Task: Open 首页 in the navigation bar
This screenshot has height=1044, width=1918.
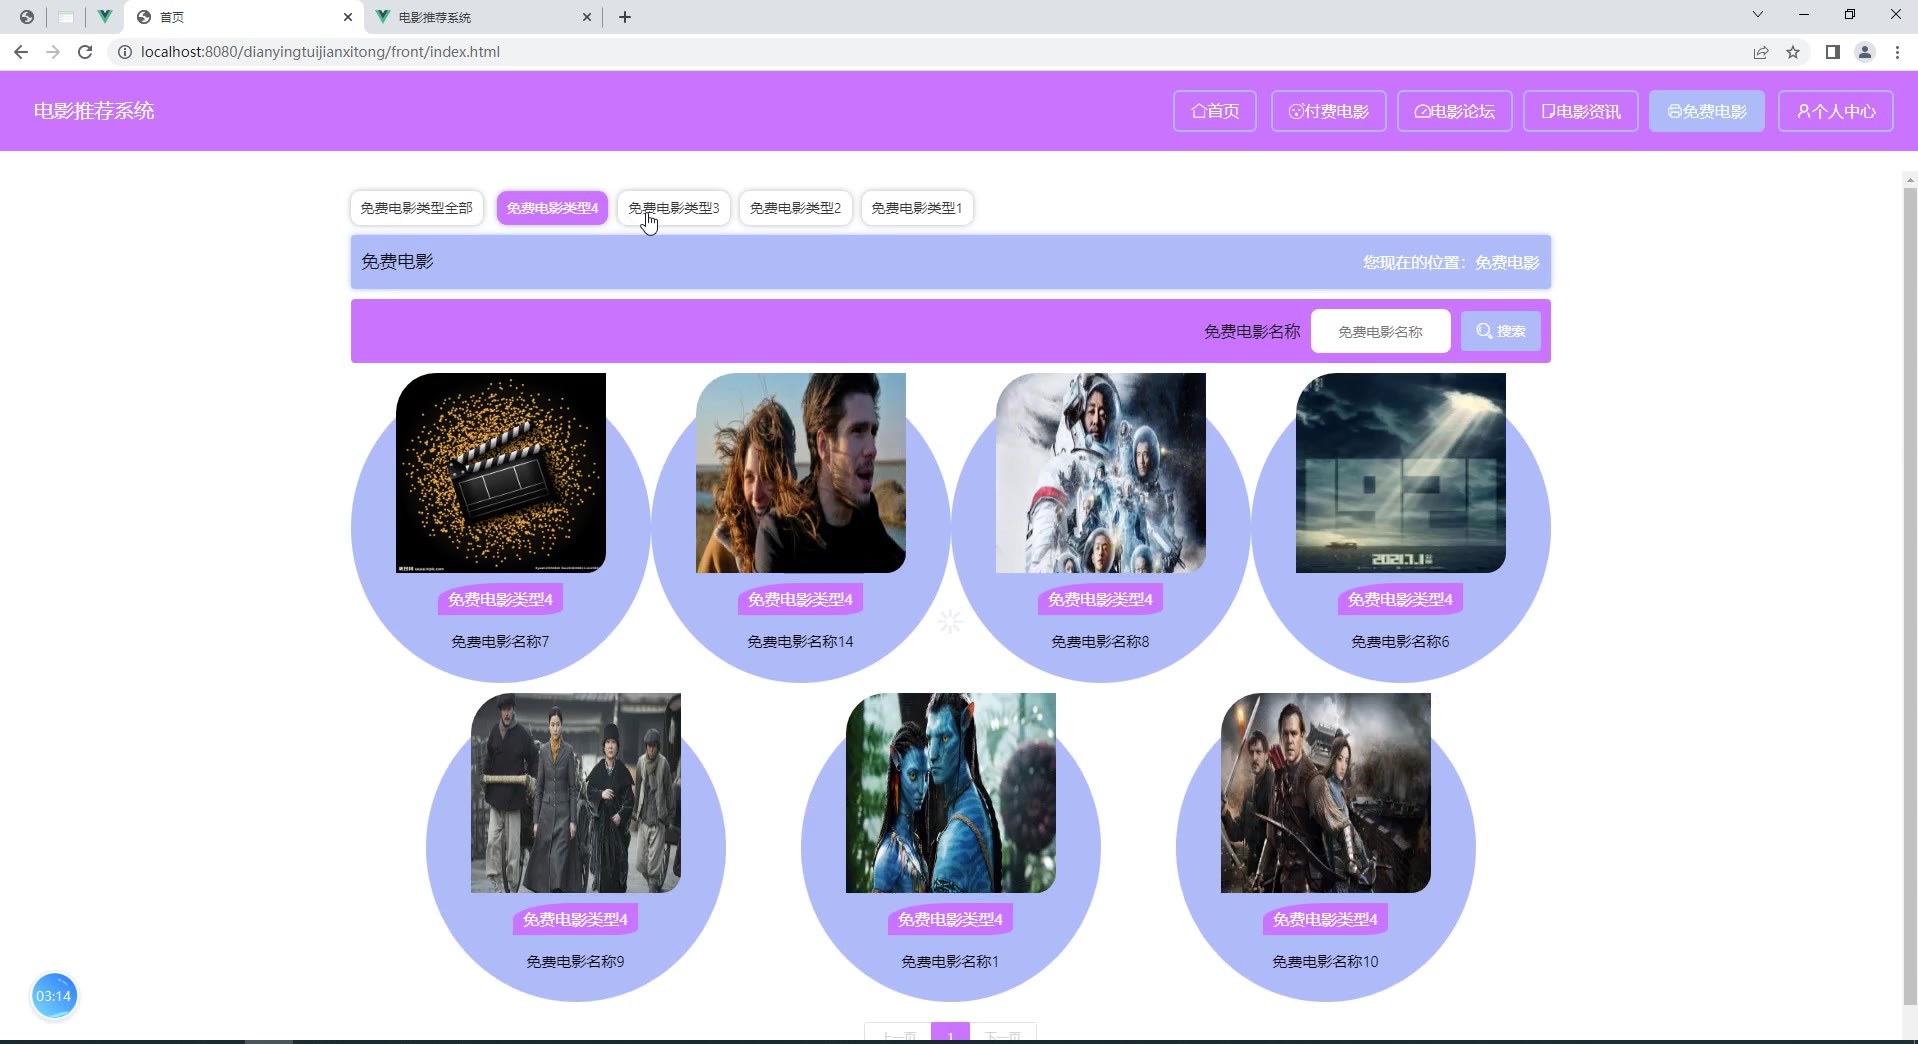Action: (x=1214, y=111)
